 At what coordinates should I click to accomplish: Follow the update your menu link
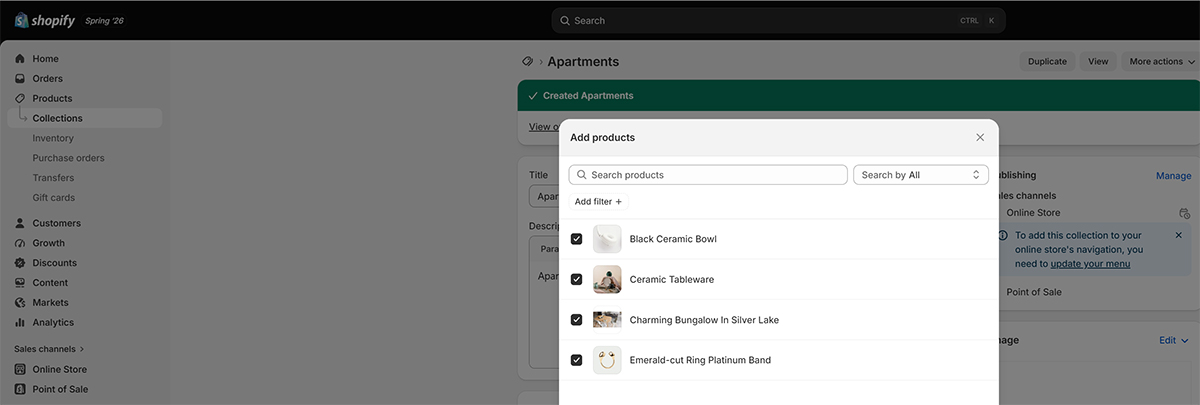click(x=1090, y=264)
